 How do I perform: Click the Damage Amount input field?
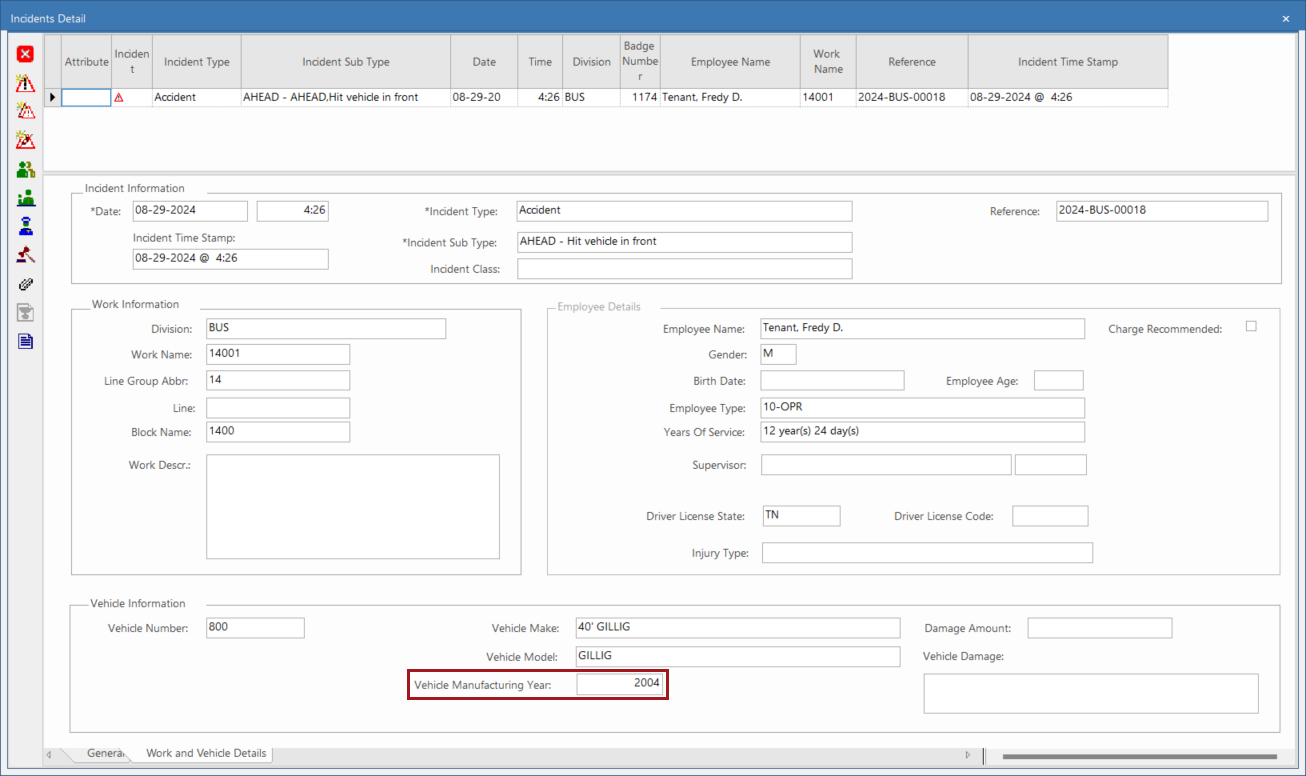coord(1099,628)
